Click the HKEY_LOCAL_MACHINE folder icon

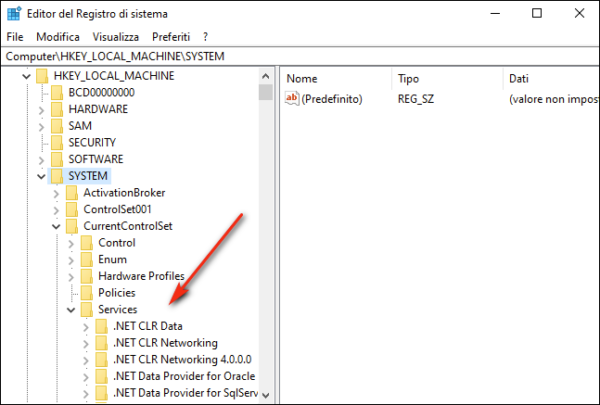[42, 76]
